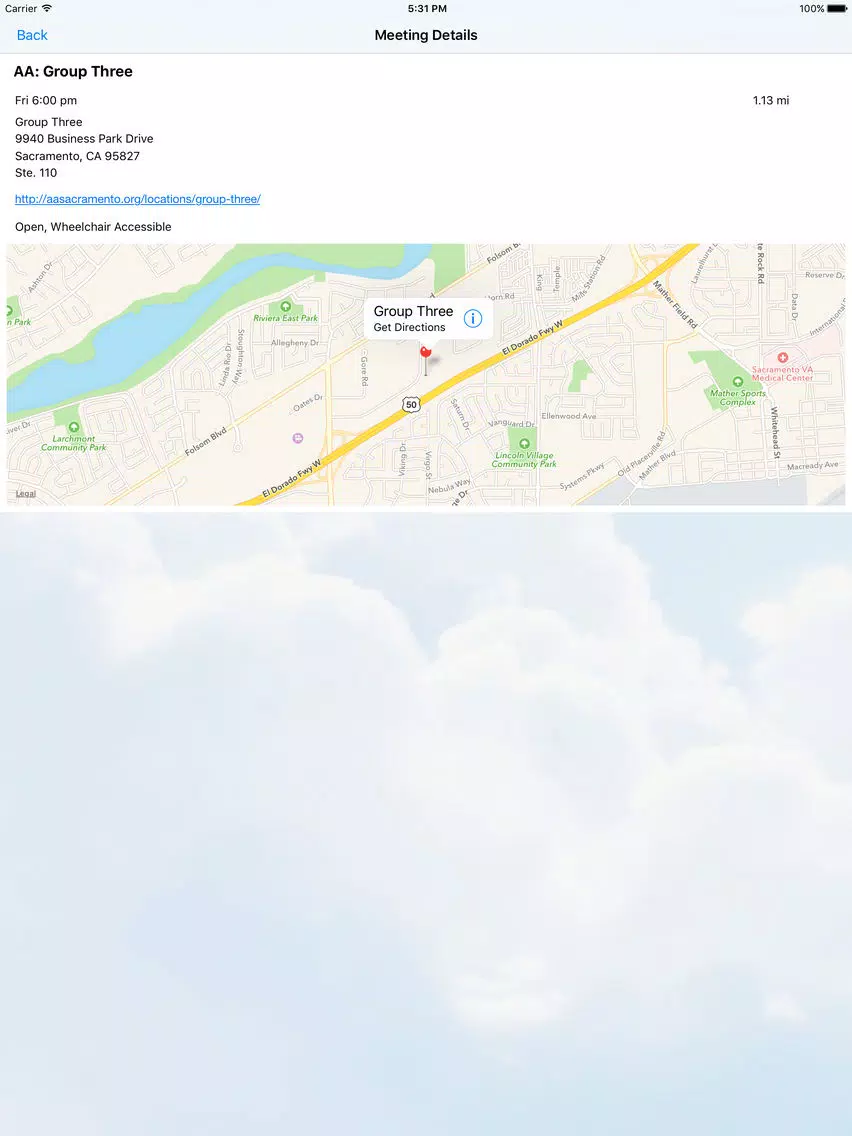Image resolution: width=852 pixels, height=1136 pixels.
Task: Select the Lincoln Village Community Park marker
Action: pyautogui.click(x=524, y=443)
